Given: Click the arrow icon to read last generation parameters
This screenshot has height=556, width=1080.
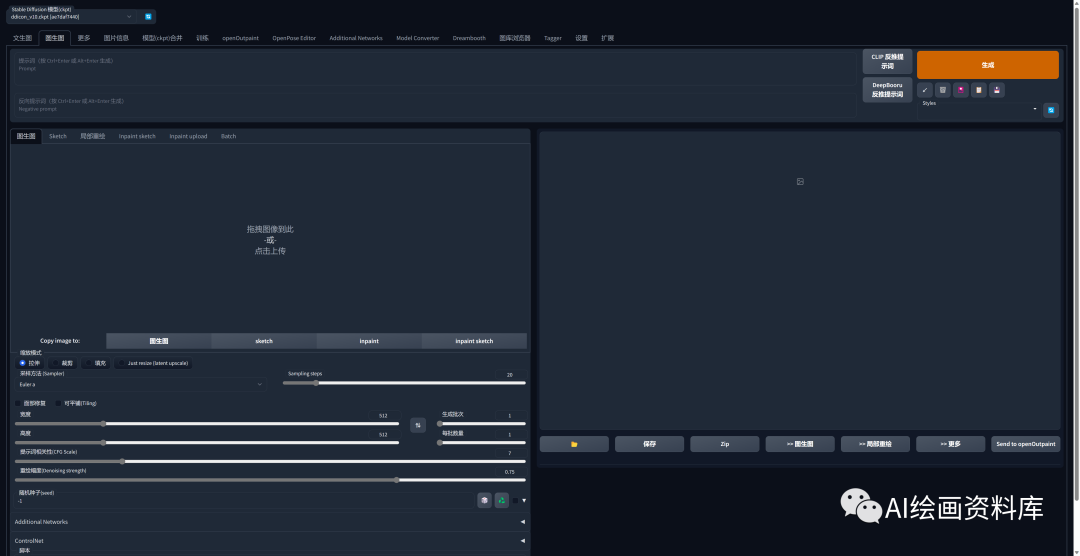Looking at the screenshot, I should click(x=925, y=90).
